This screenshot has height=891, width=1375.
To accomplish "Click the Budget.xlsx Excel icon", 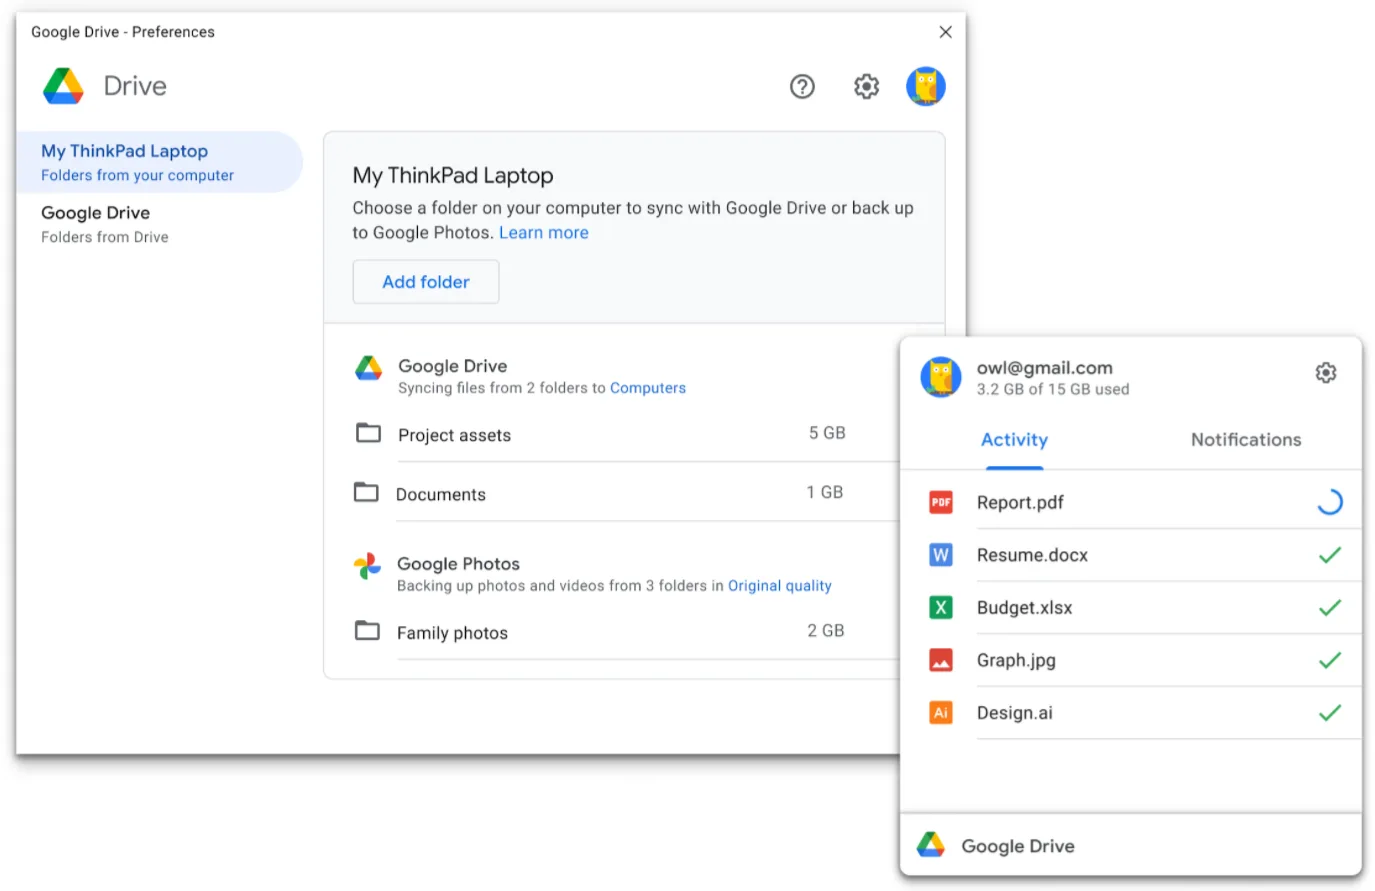I will pyautogui.click(x=941, y=607).
